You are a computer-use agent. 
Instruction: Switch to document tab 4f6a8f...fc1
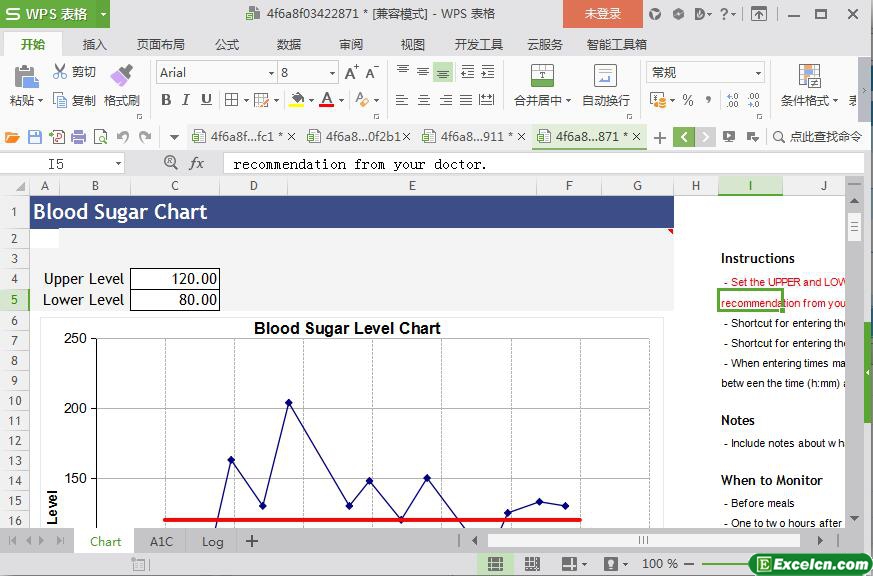[242, 136]
